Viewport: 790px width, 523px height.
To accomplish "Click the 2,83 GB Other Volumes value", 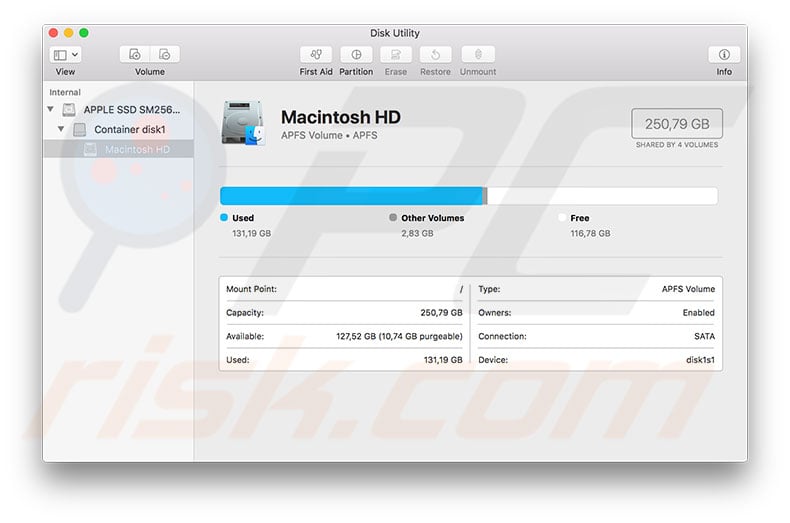I will point(417,233).
